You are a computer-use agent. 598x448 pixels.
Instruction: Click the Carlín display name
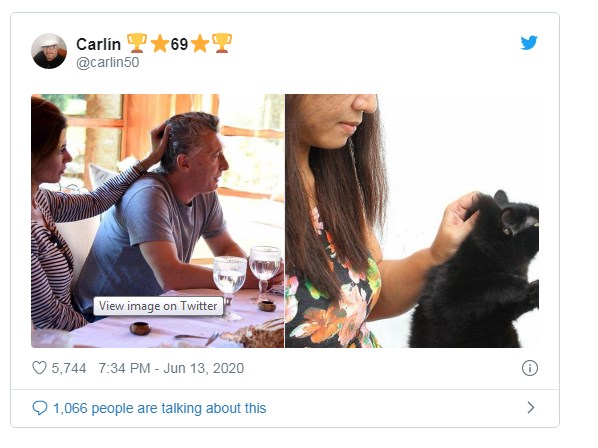(x=98, y=44)
